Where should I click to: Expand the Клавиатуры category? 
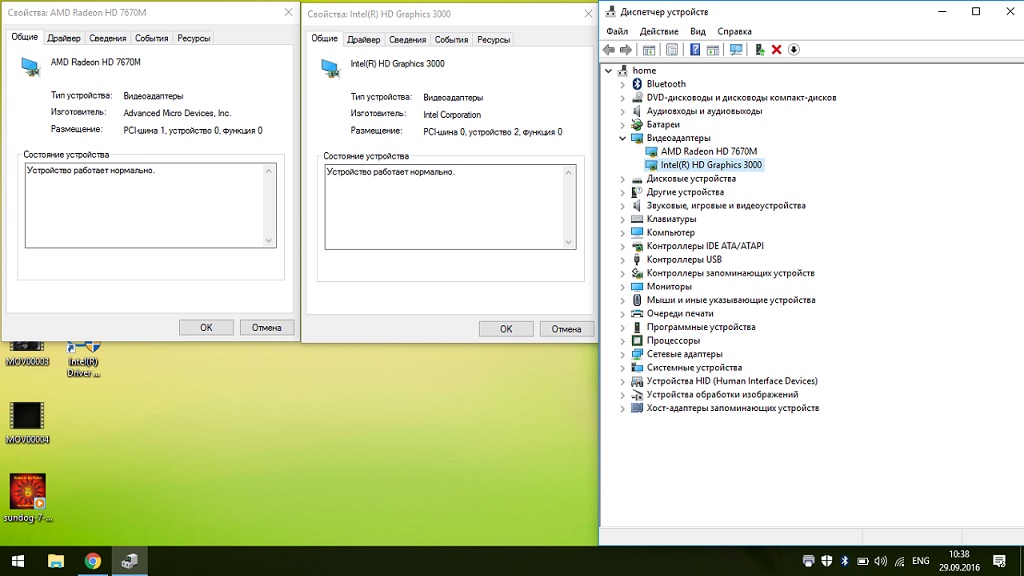[622, 219]
